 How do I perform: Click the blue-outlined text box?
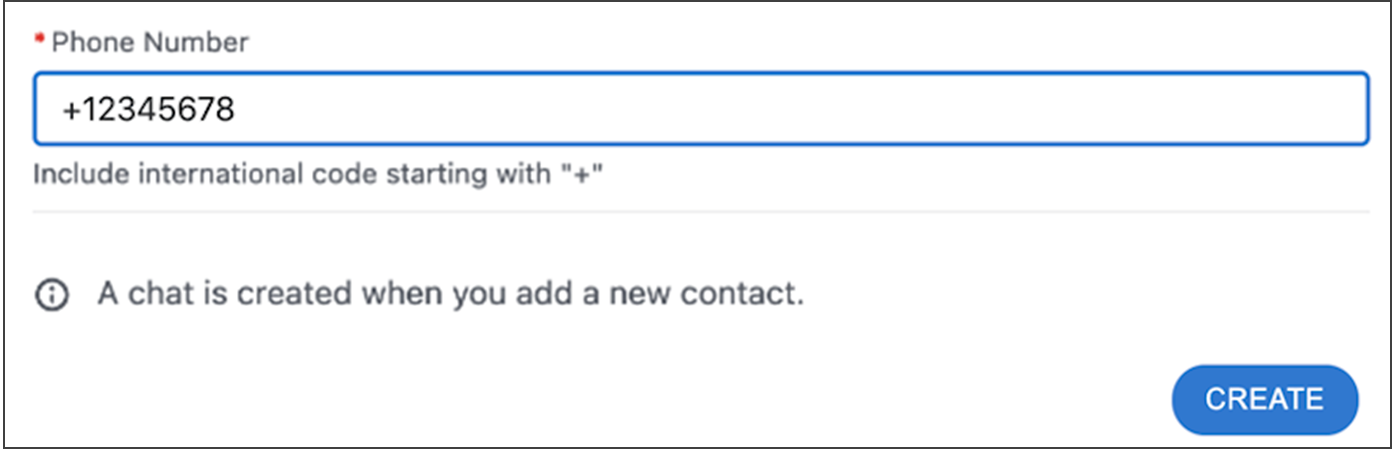coord(700,108)
